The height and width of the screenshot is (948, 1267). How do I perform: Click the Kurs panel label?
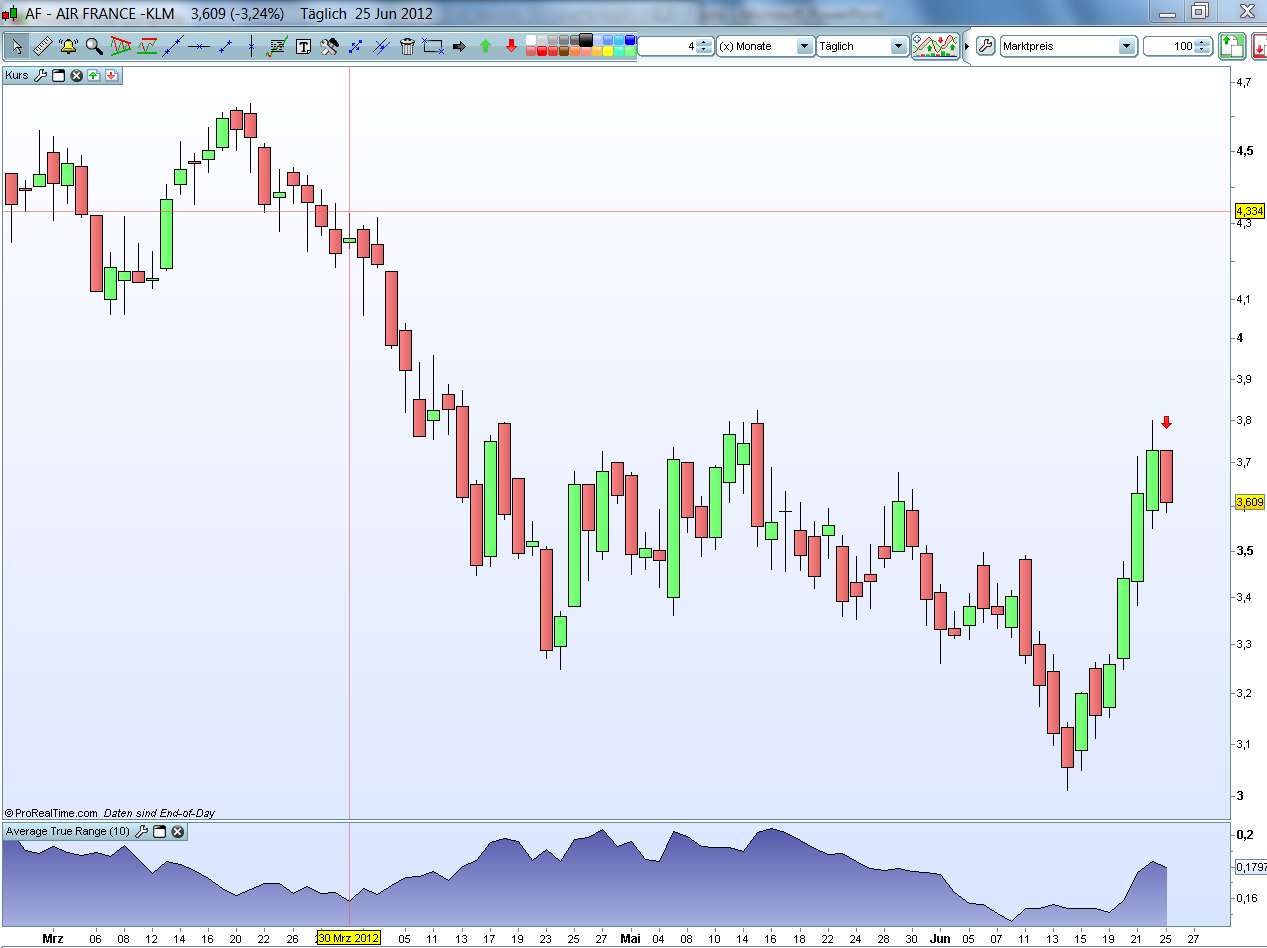(x=17, y=75)
